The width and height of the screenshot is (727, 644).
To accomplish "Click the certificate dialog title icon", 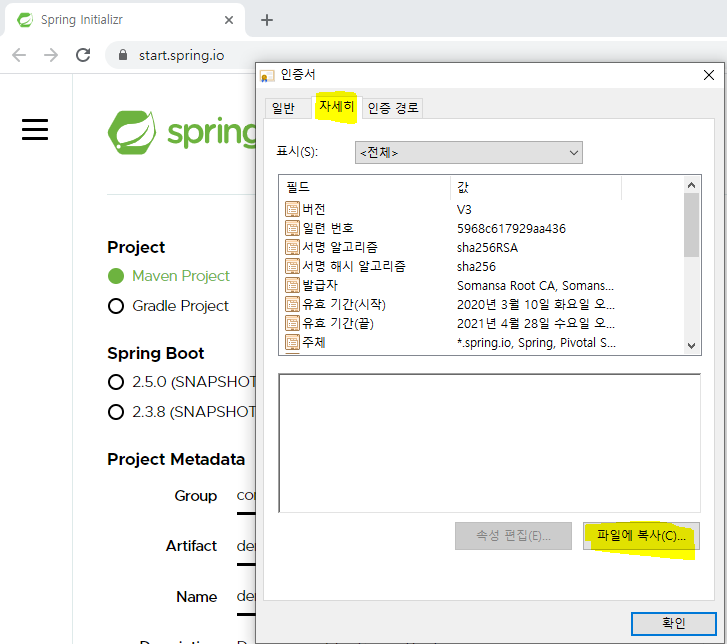I will click(267, 76).
